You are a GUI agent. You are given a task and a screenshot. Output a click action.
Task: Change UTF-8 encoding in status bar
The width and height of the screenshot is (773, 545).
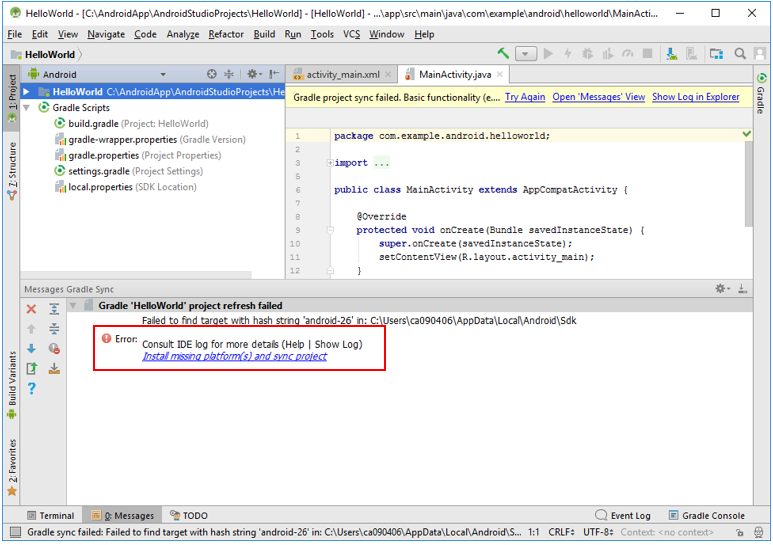pyautogui.click(x=598, y=532)
